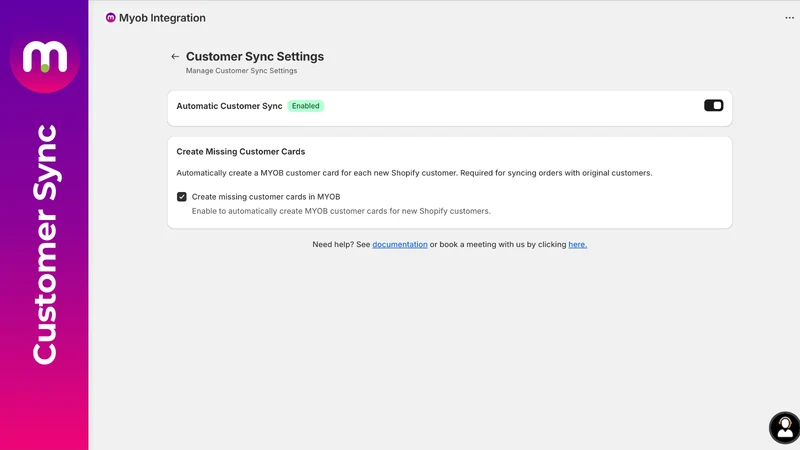Click the Create Missing Customer Cards heading
Image resolution: width=800 pixels, height=450 pixels.
(241, 152)
